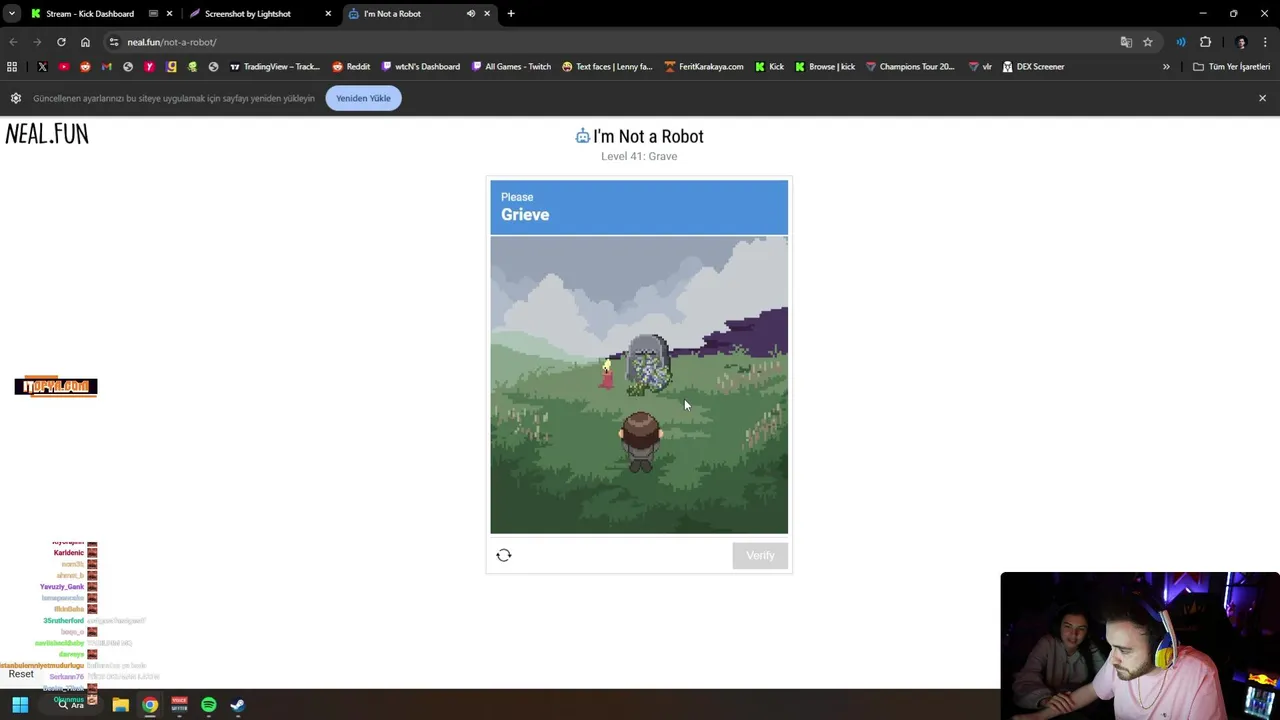Close the Screenshot by Lightshot tab
This screenshot has width=1280, height=720.
328,14
